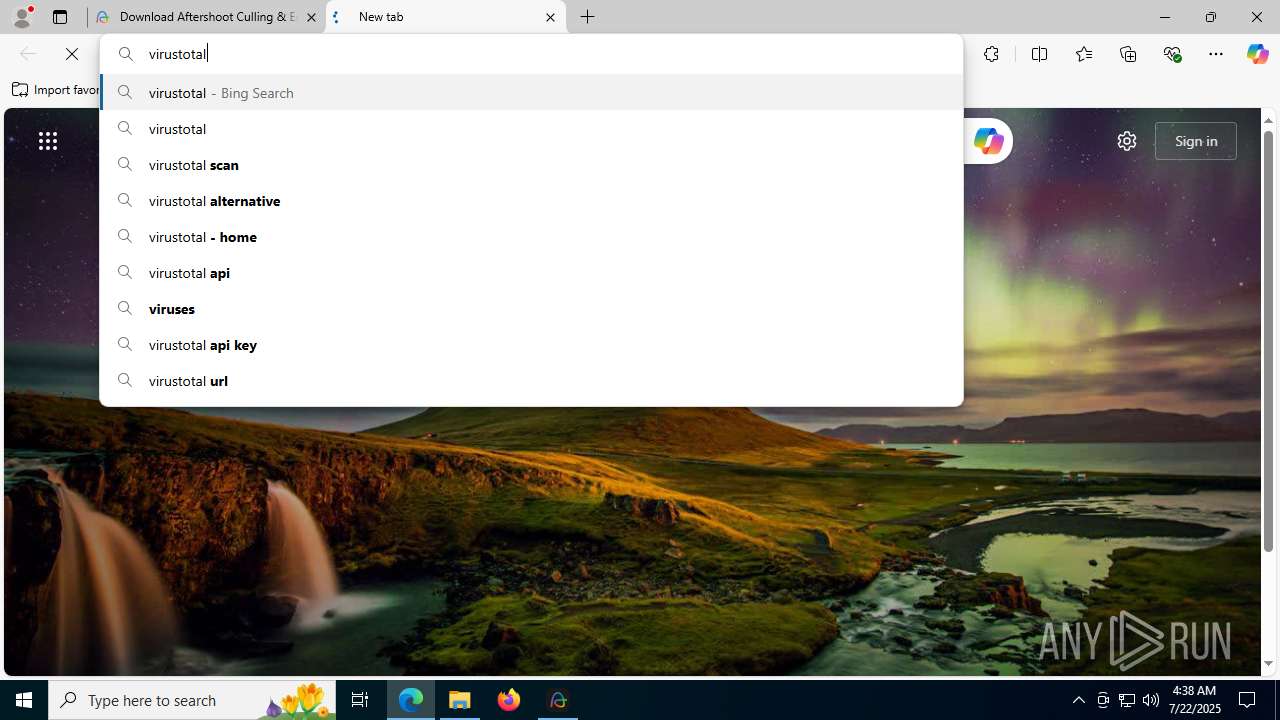Choose virustotal alternative suggestion

(x=531, y=200)
